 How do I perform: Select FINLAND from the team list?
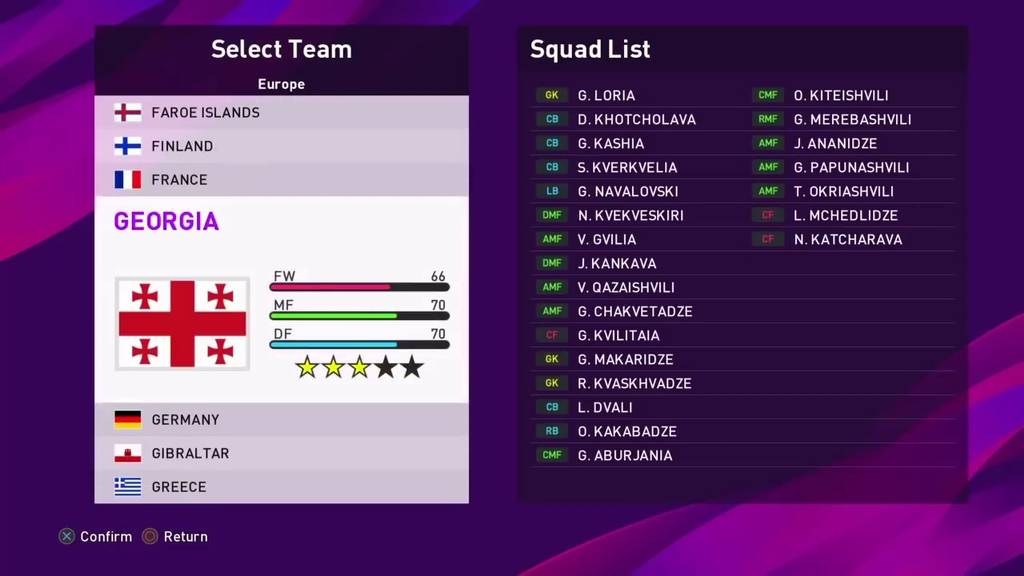[182, 146]
